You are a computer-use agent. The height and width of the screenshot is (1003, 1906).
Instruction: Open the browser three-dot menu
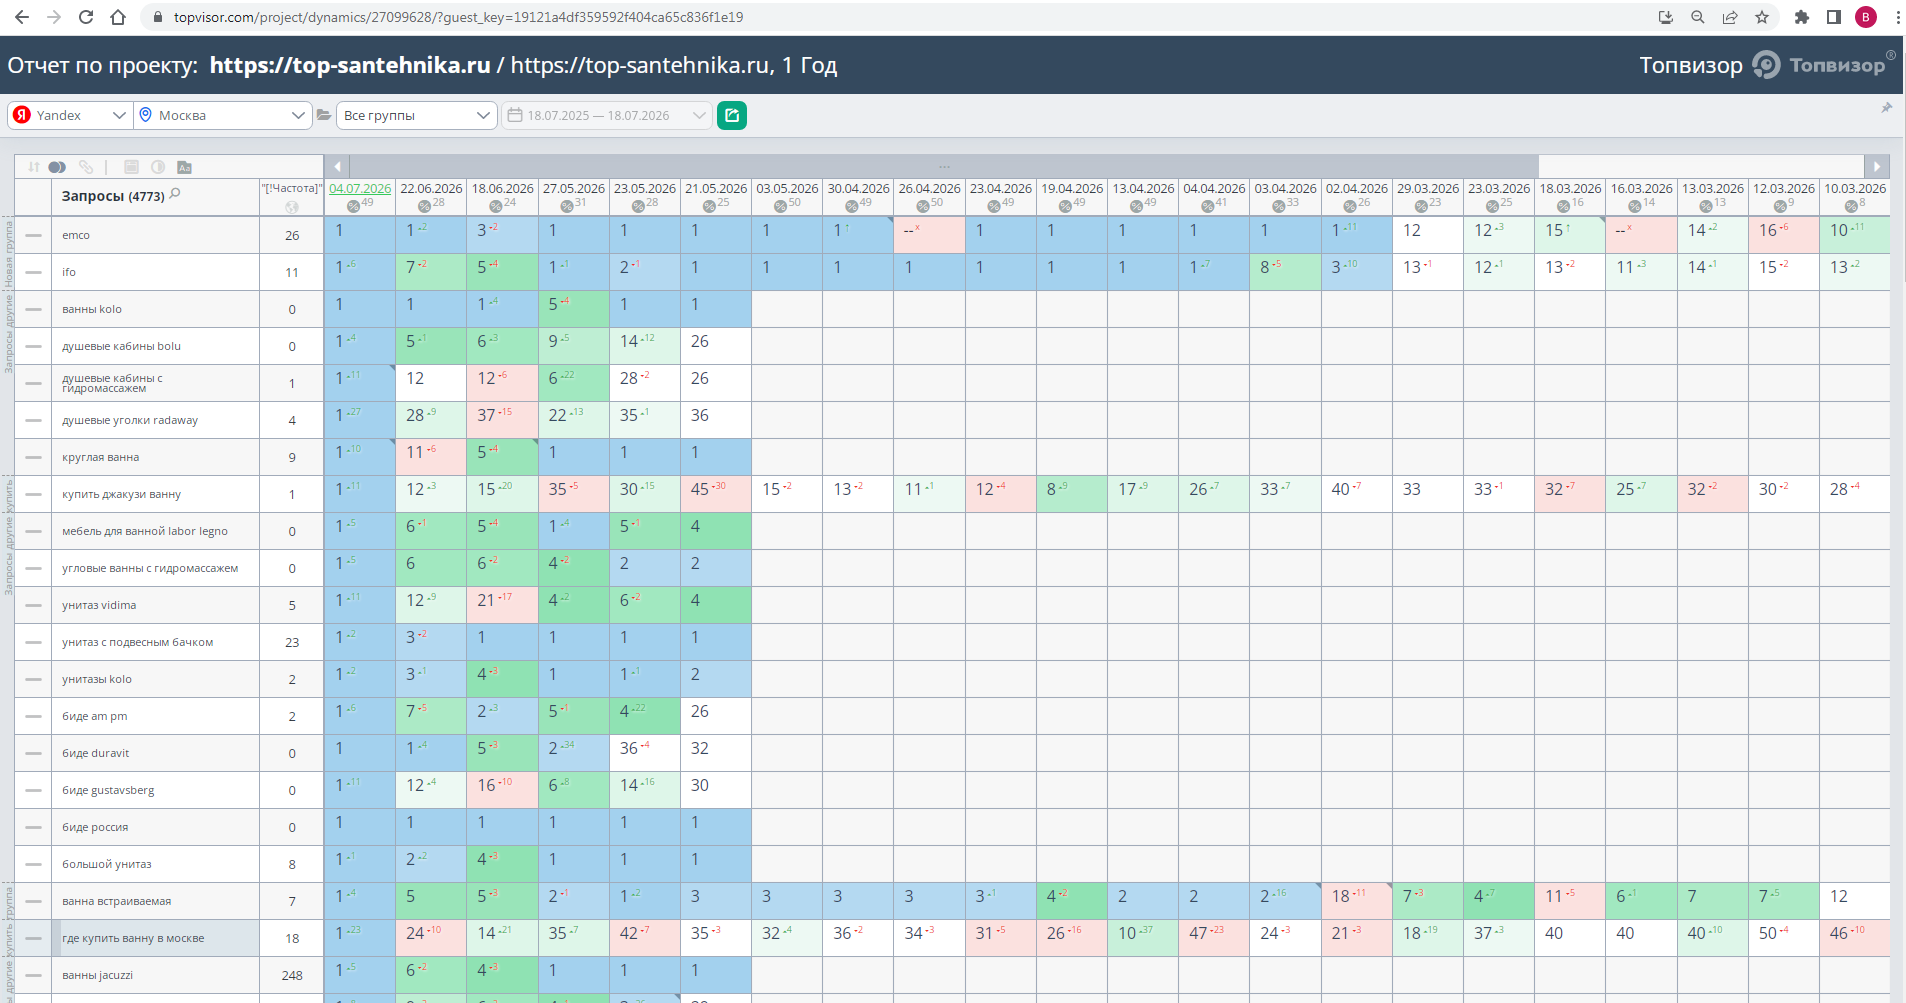(1897, 17)
